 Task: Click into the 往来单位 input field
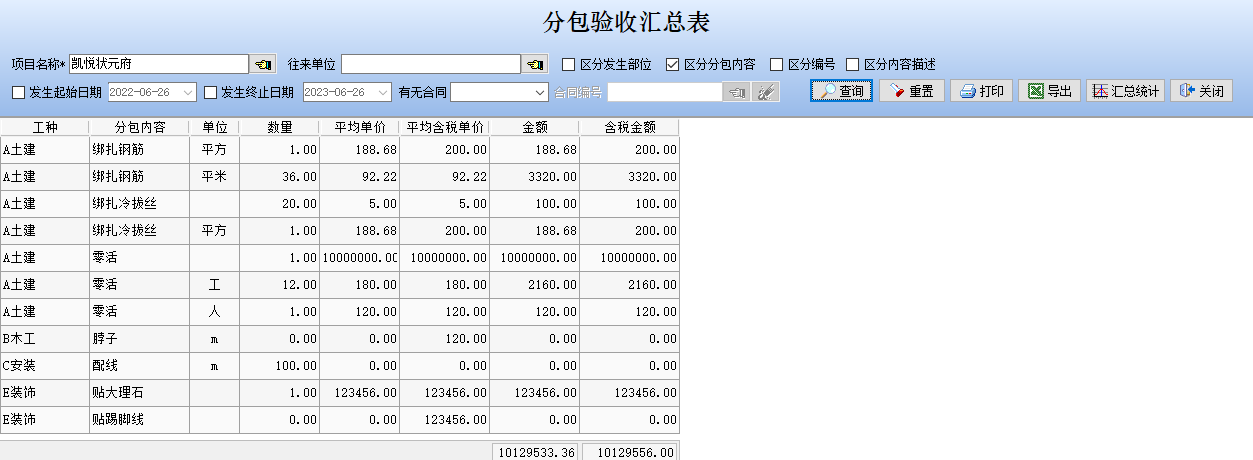tap(430, 64)
